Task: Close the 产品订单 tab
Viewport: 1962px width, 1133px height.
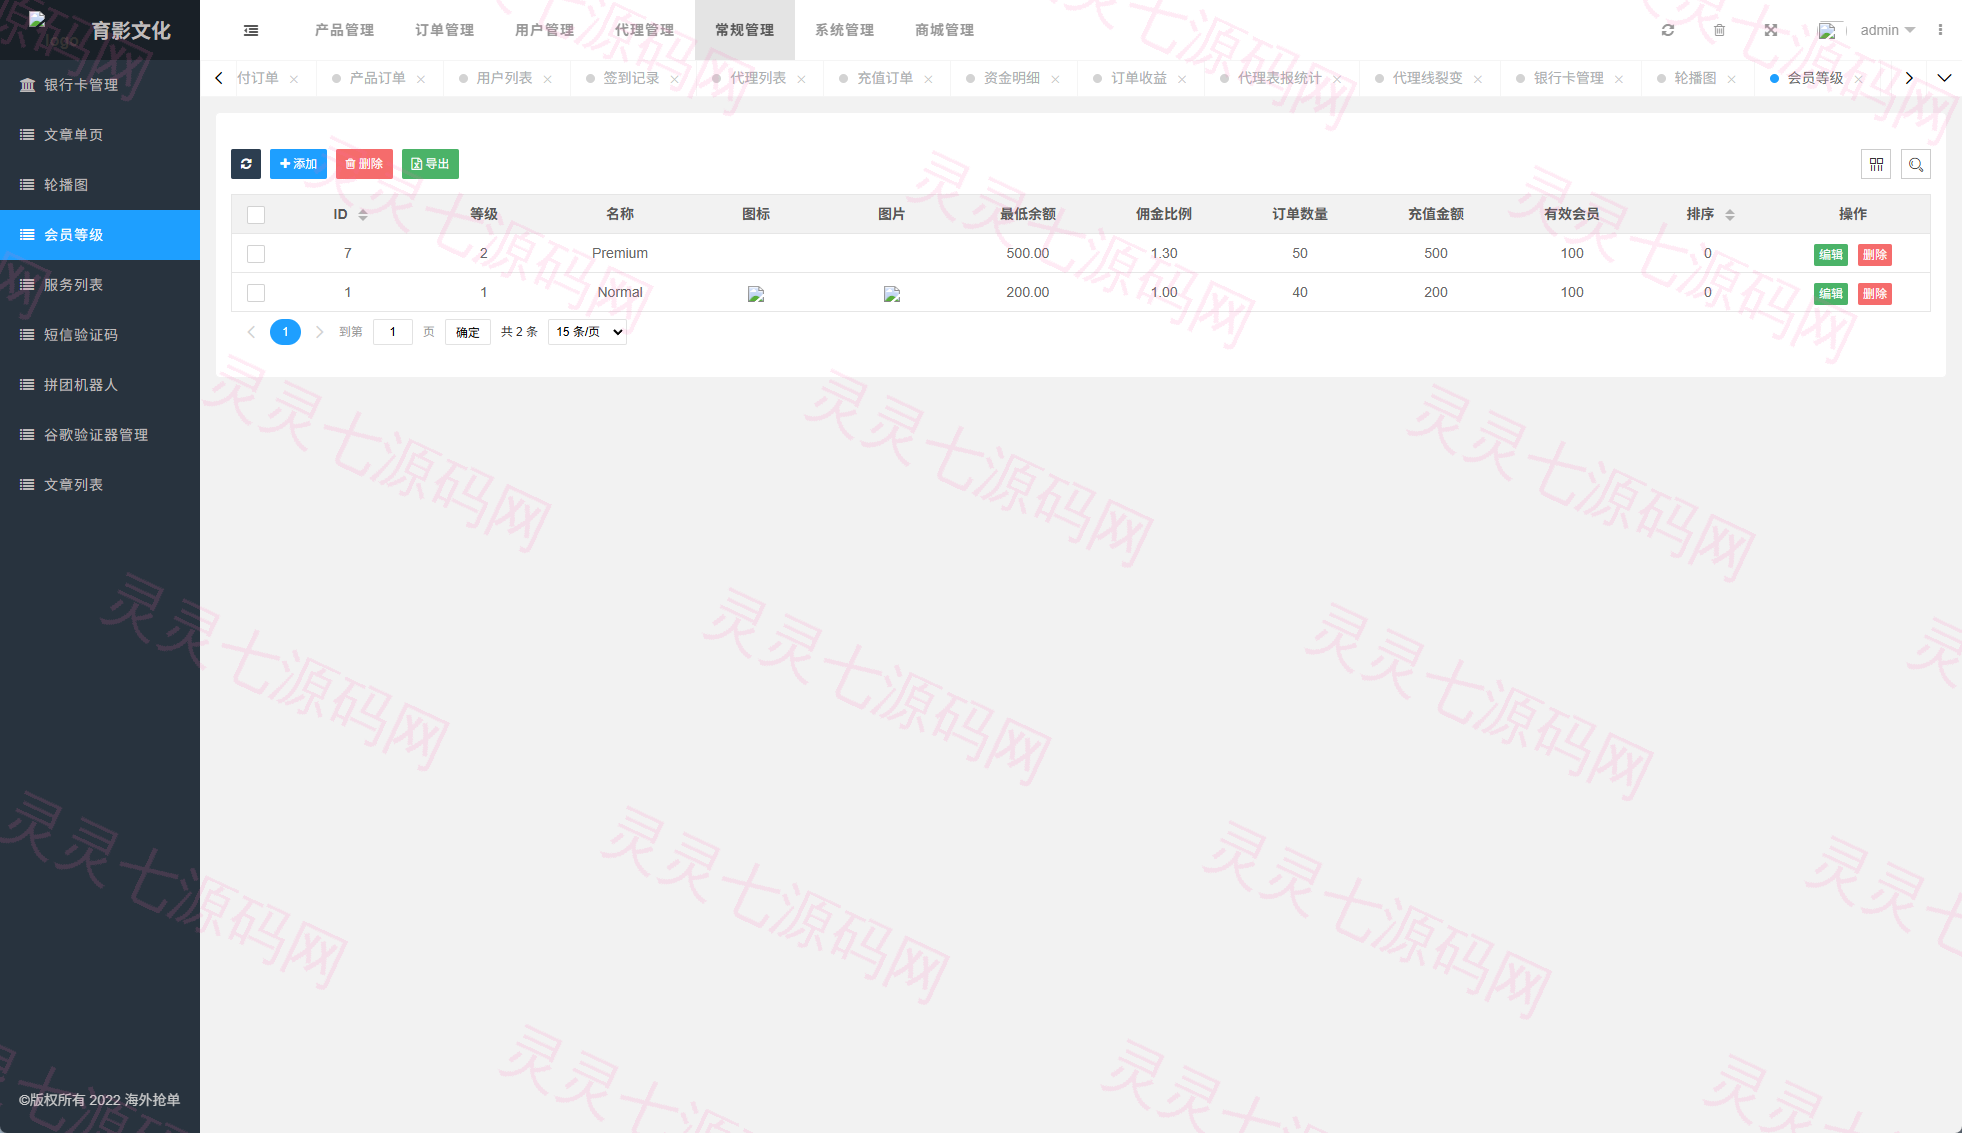Action: 421,79
